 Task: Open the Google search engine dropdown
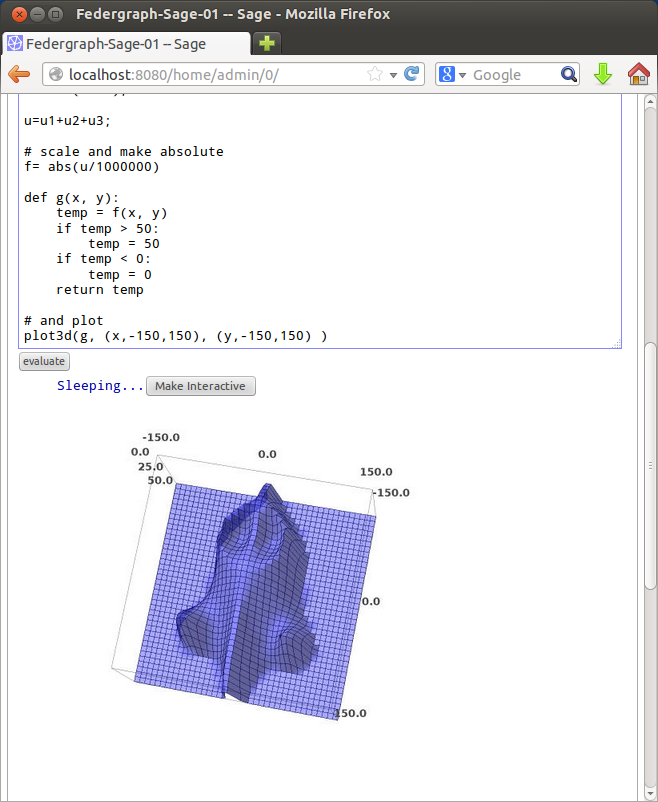[x=452, y=75]
